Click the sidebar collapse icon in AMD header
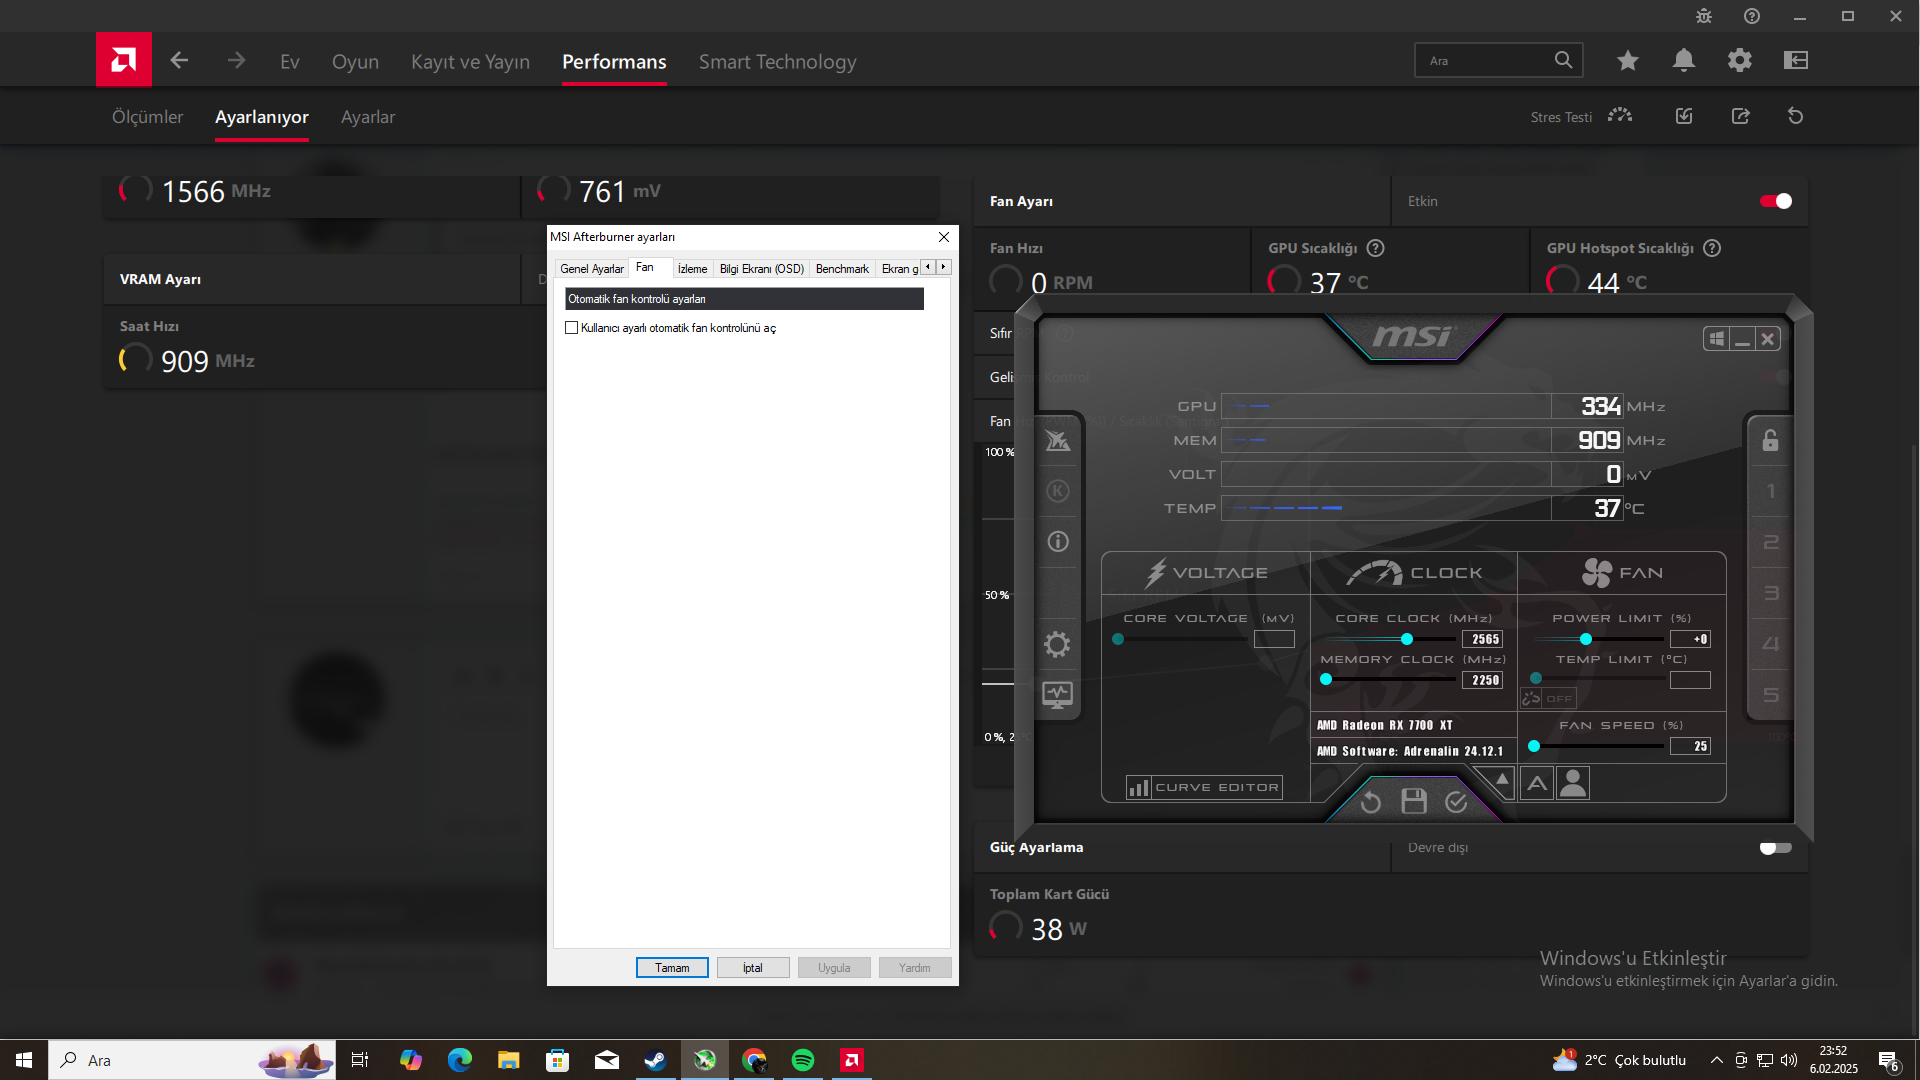This screenshot has height=1080, width=1920. pos(1796,61)
